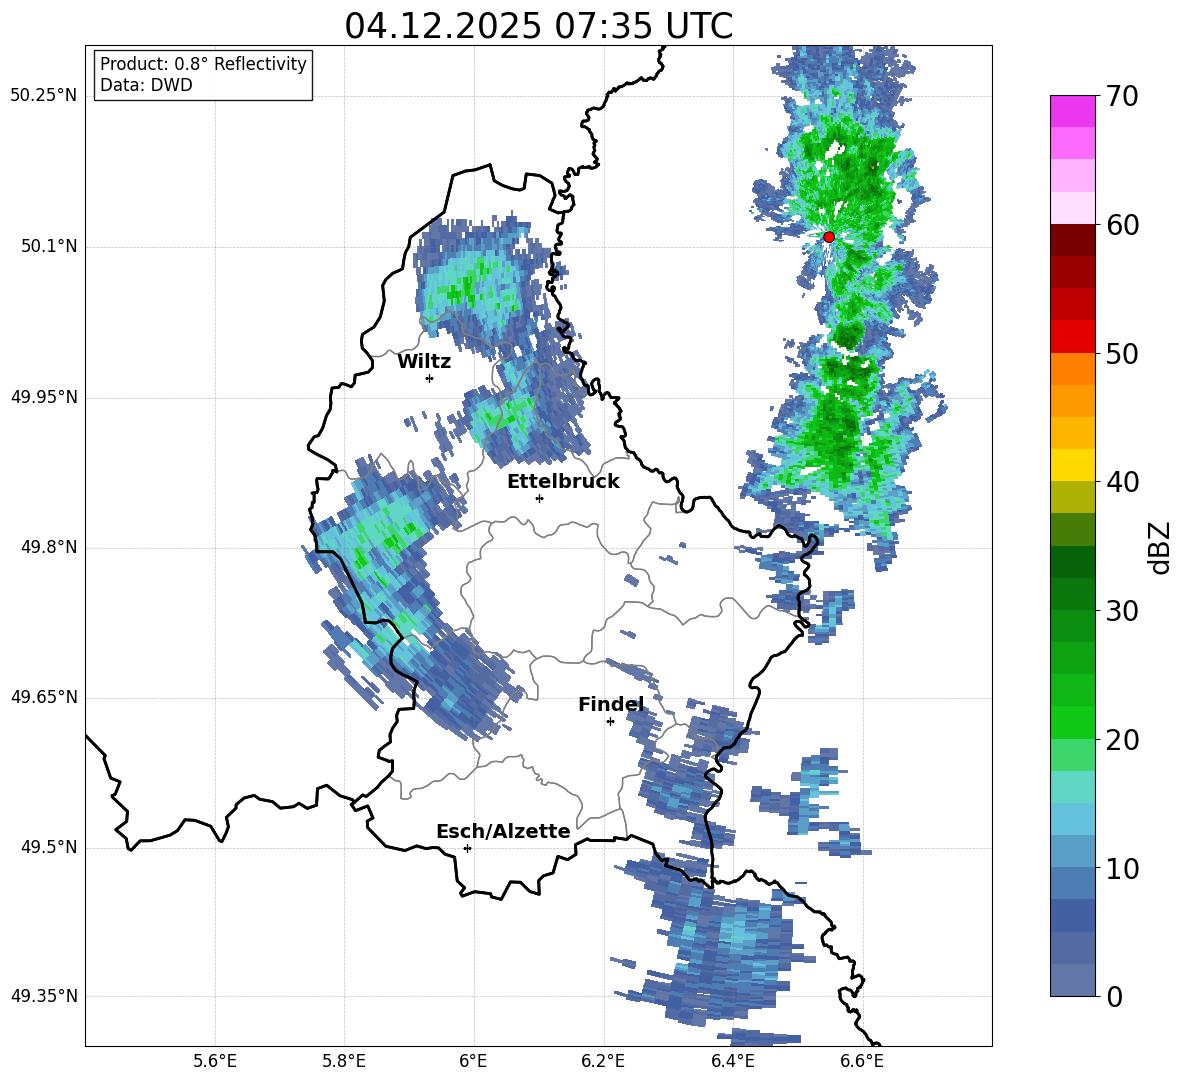1184x1081 pixels.
Task: Click the dark red swatch below 60
Action: [x=1072, y=240]
